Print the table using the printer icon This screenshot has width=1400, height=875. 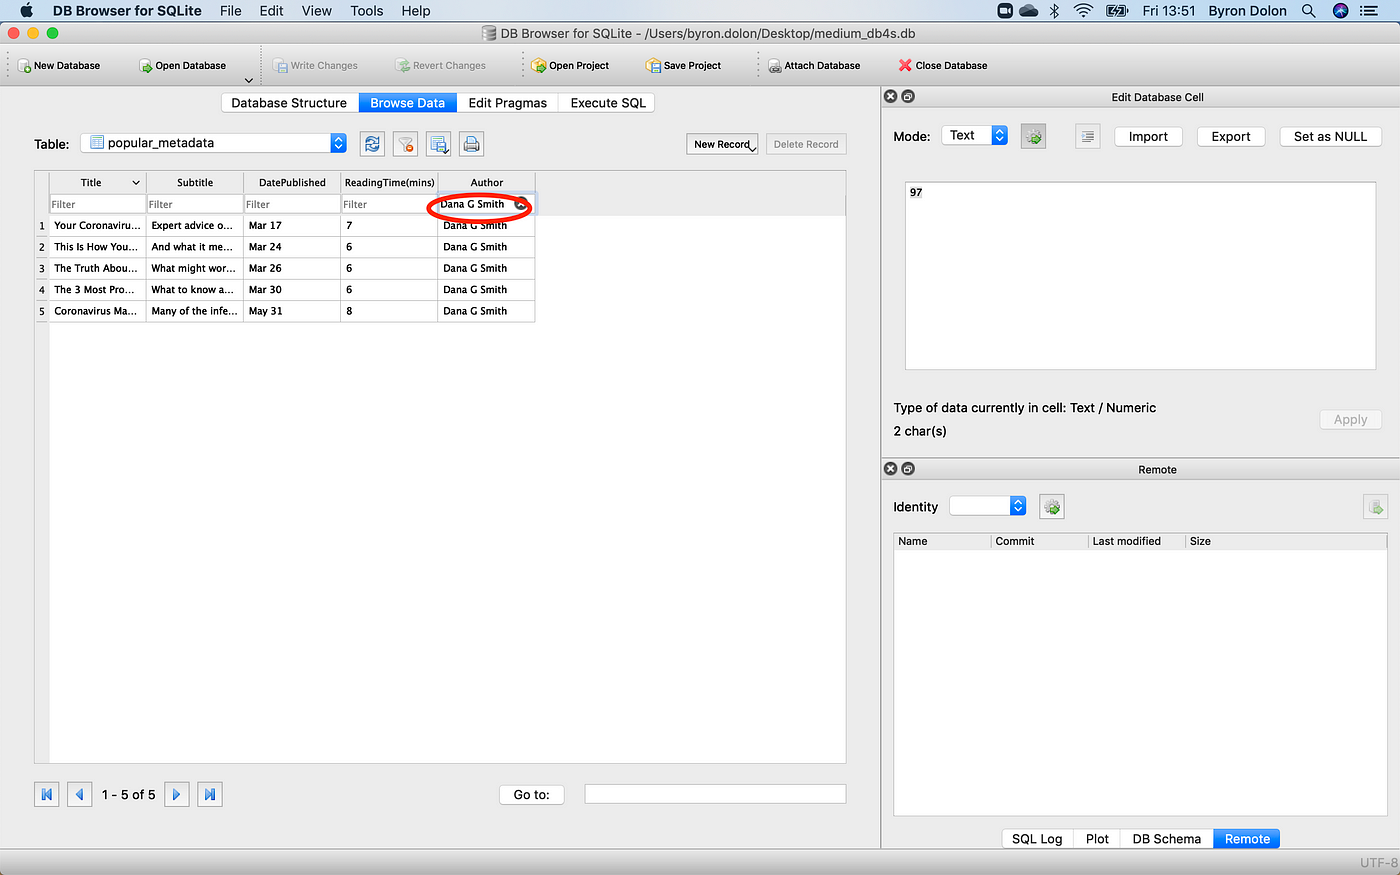tap(472, 144)
